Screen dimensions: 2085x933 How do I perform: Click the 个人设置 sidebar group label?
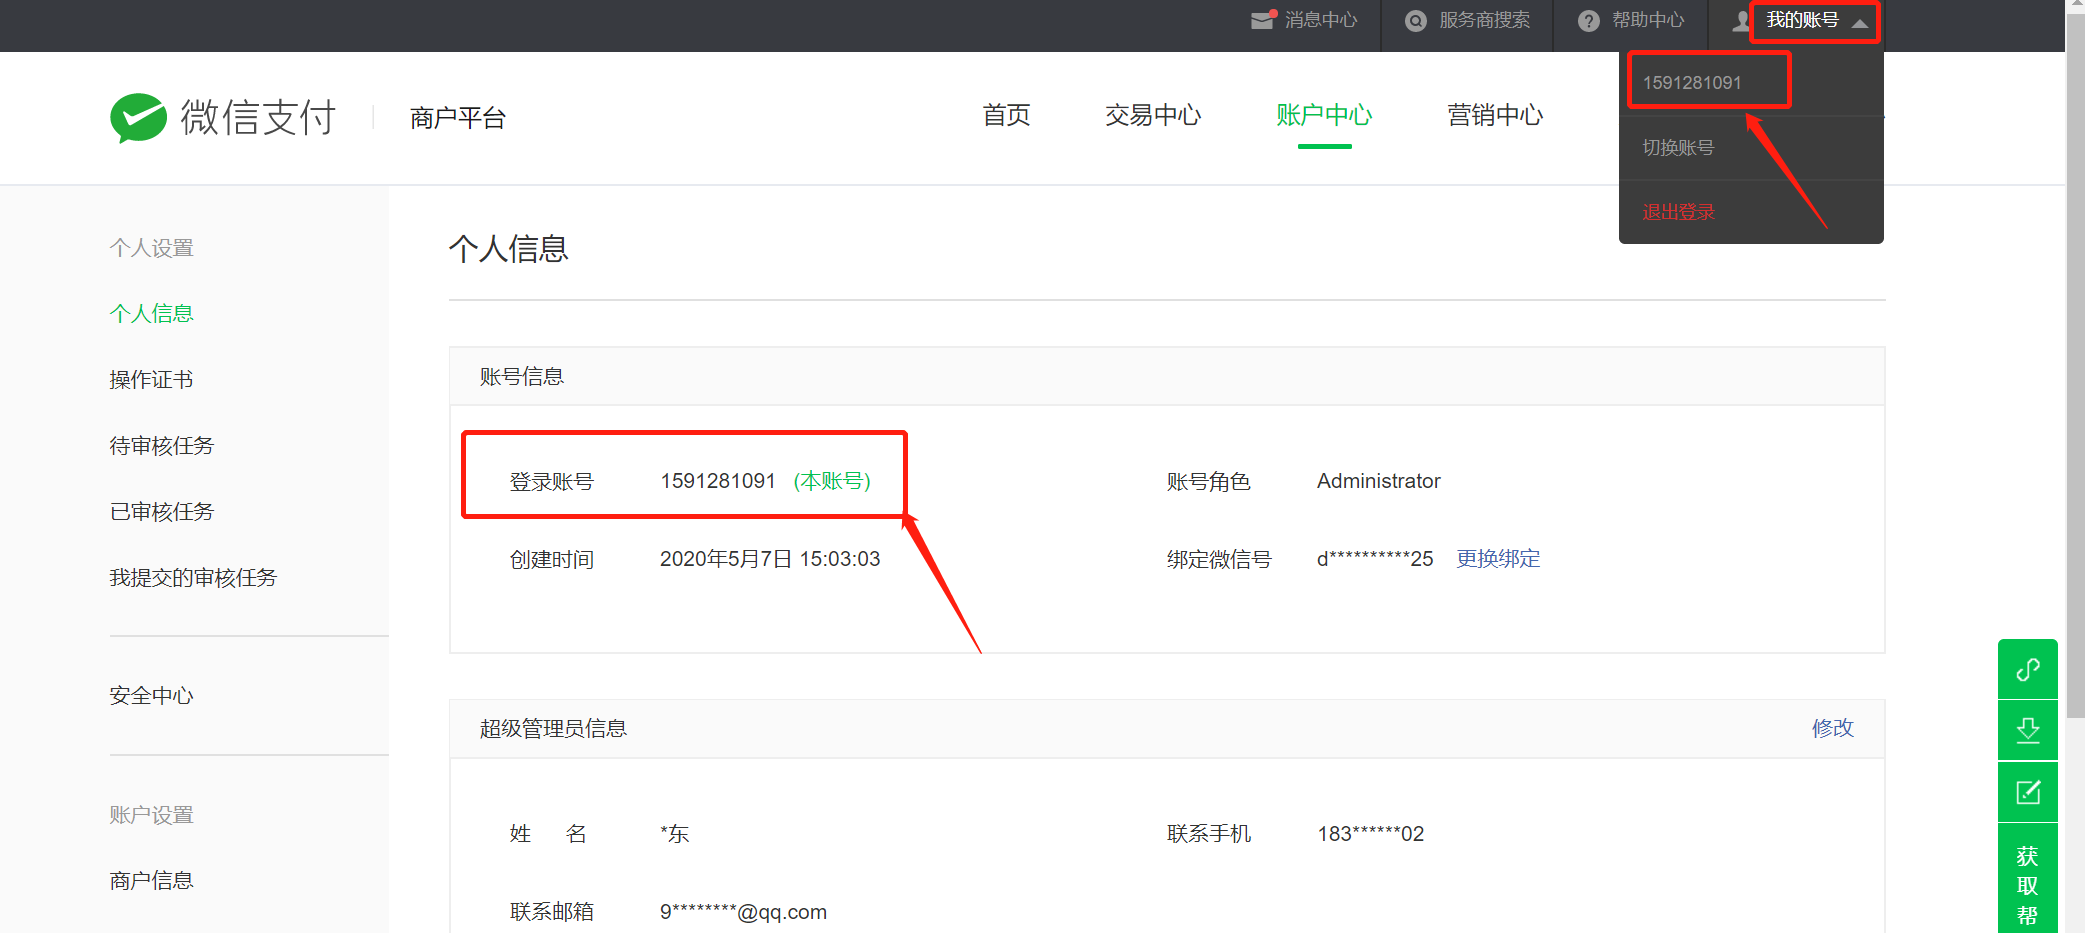[x=151, y=248]
